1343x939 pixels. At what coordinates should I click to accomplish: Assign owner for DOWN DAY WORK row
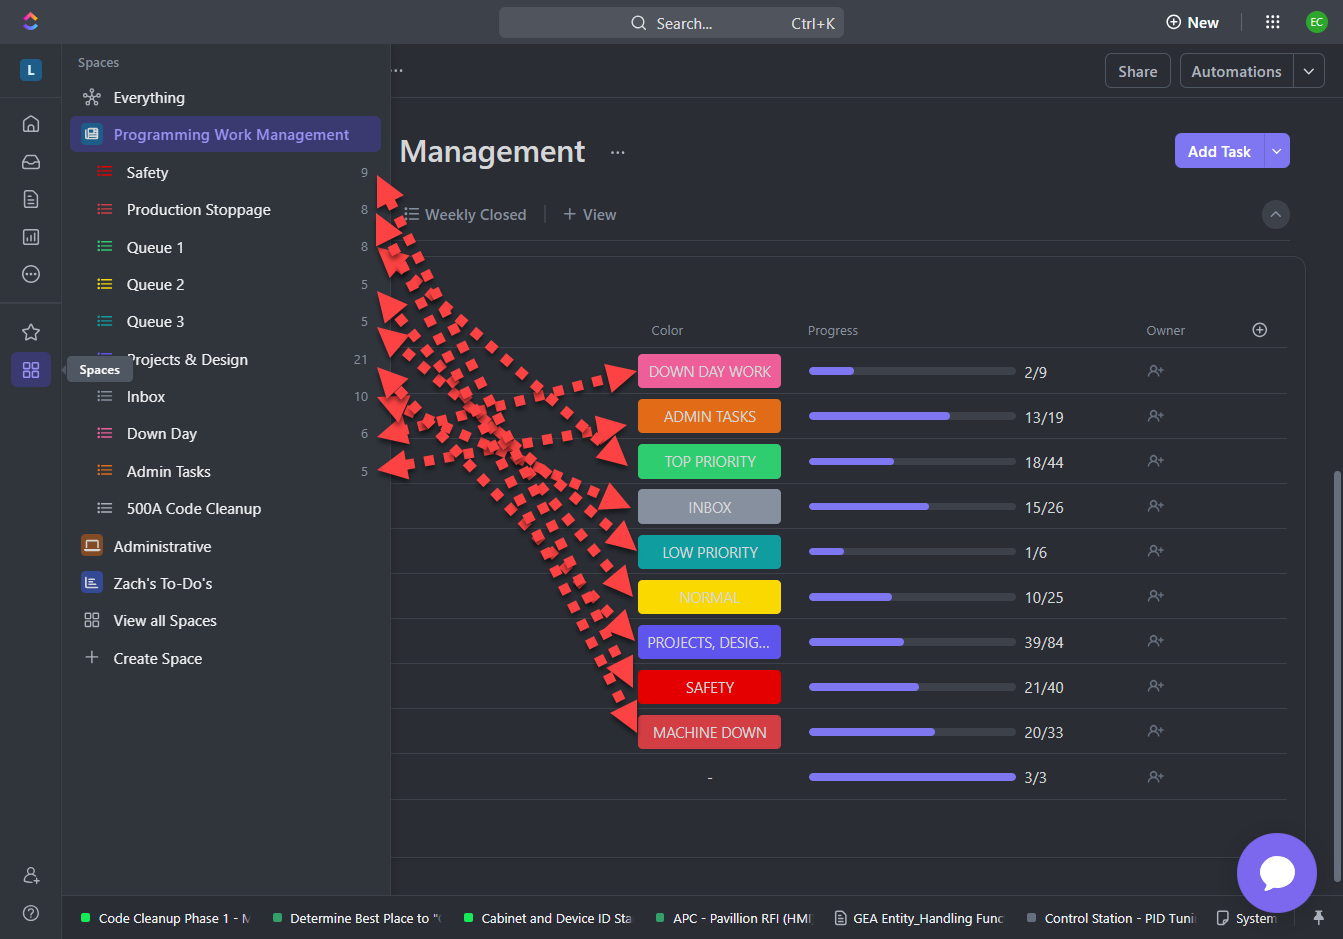click(1156, 371)
